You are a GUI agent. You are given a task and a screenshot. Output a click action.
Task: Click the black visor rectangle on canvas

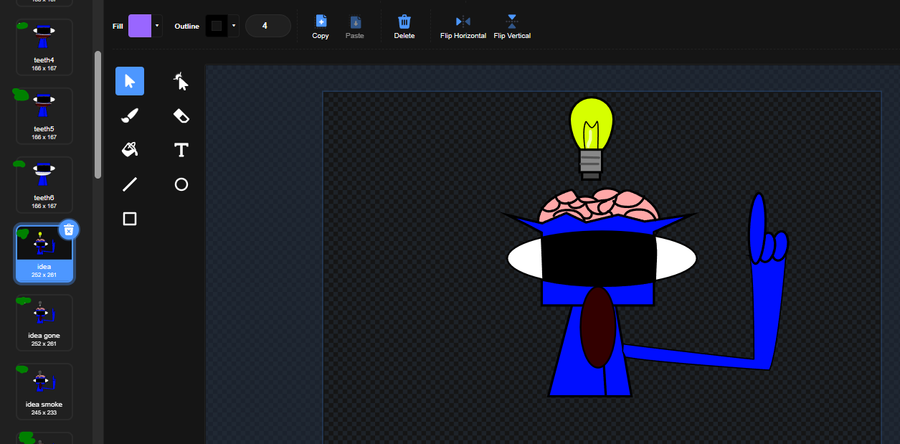pyautogui.click(x=598, y=259)
